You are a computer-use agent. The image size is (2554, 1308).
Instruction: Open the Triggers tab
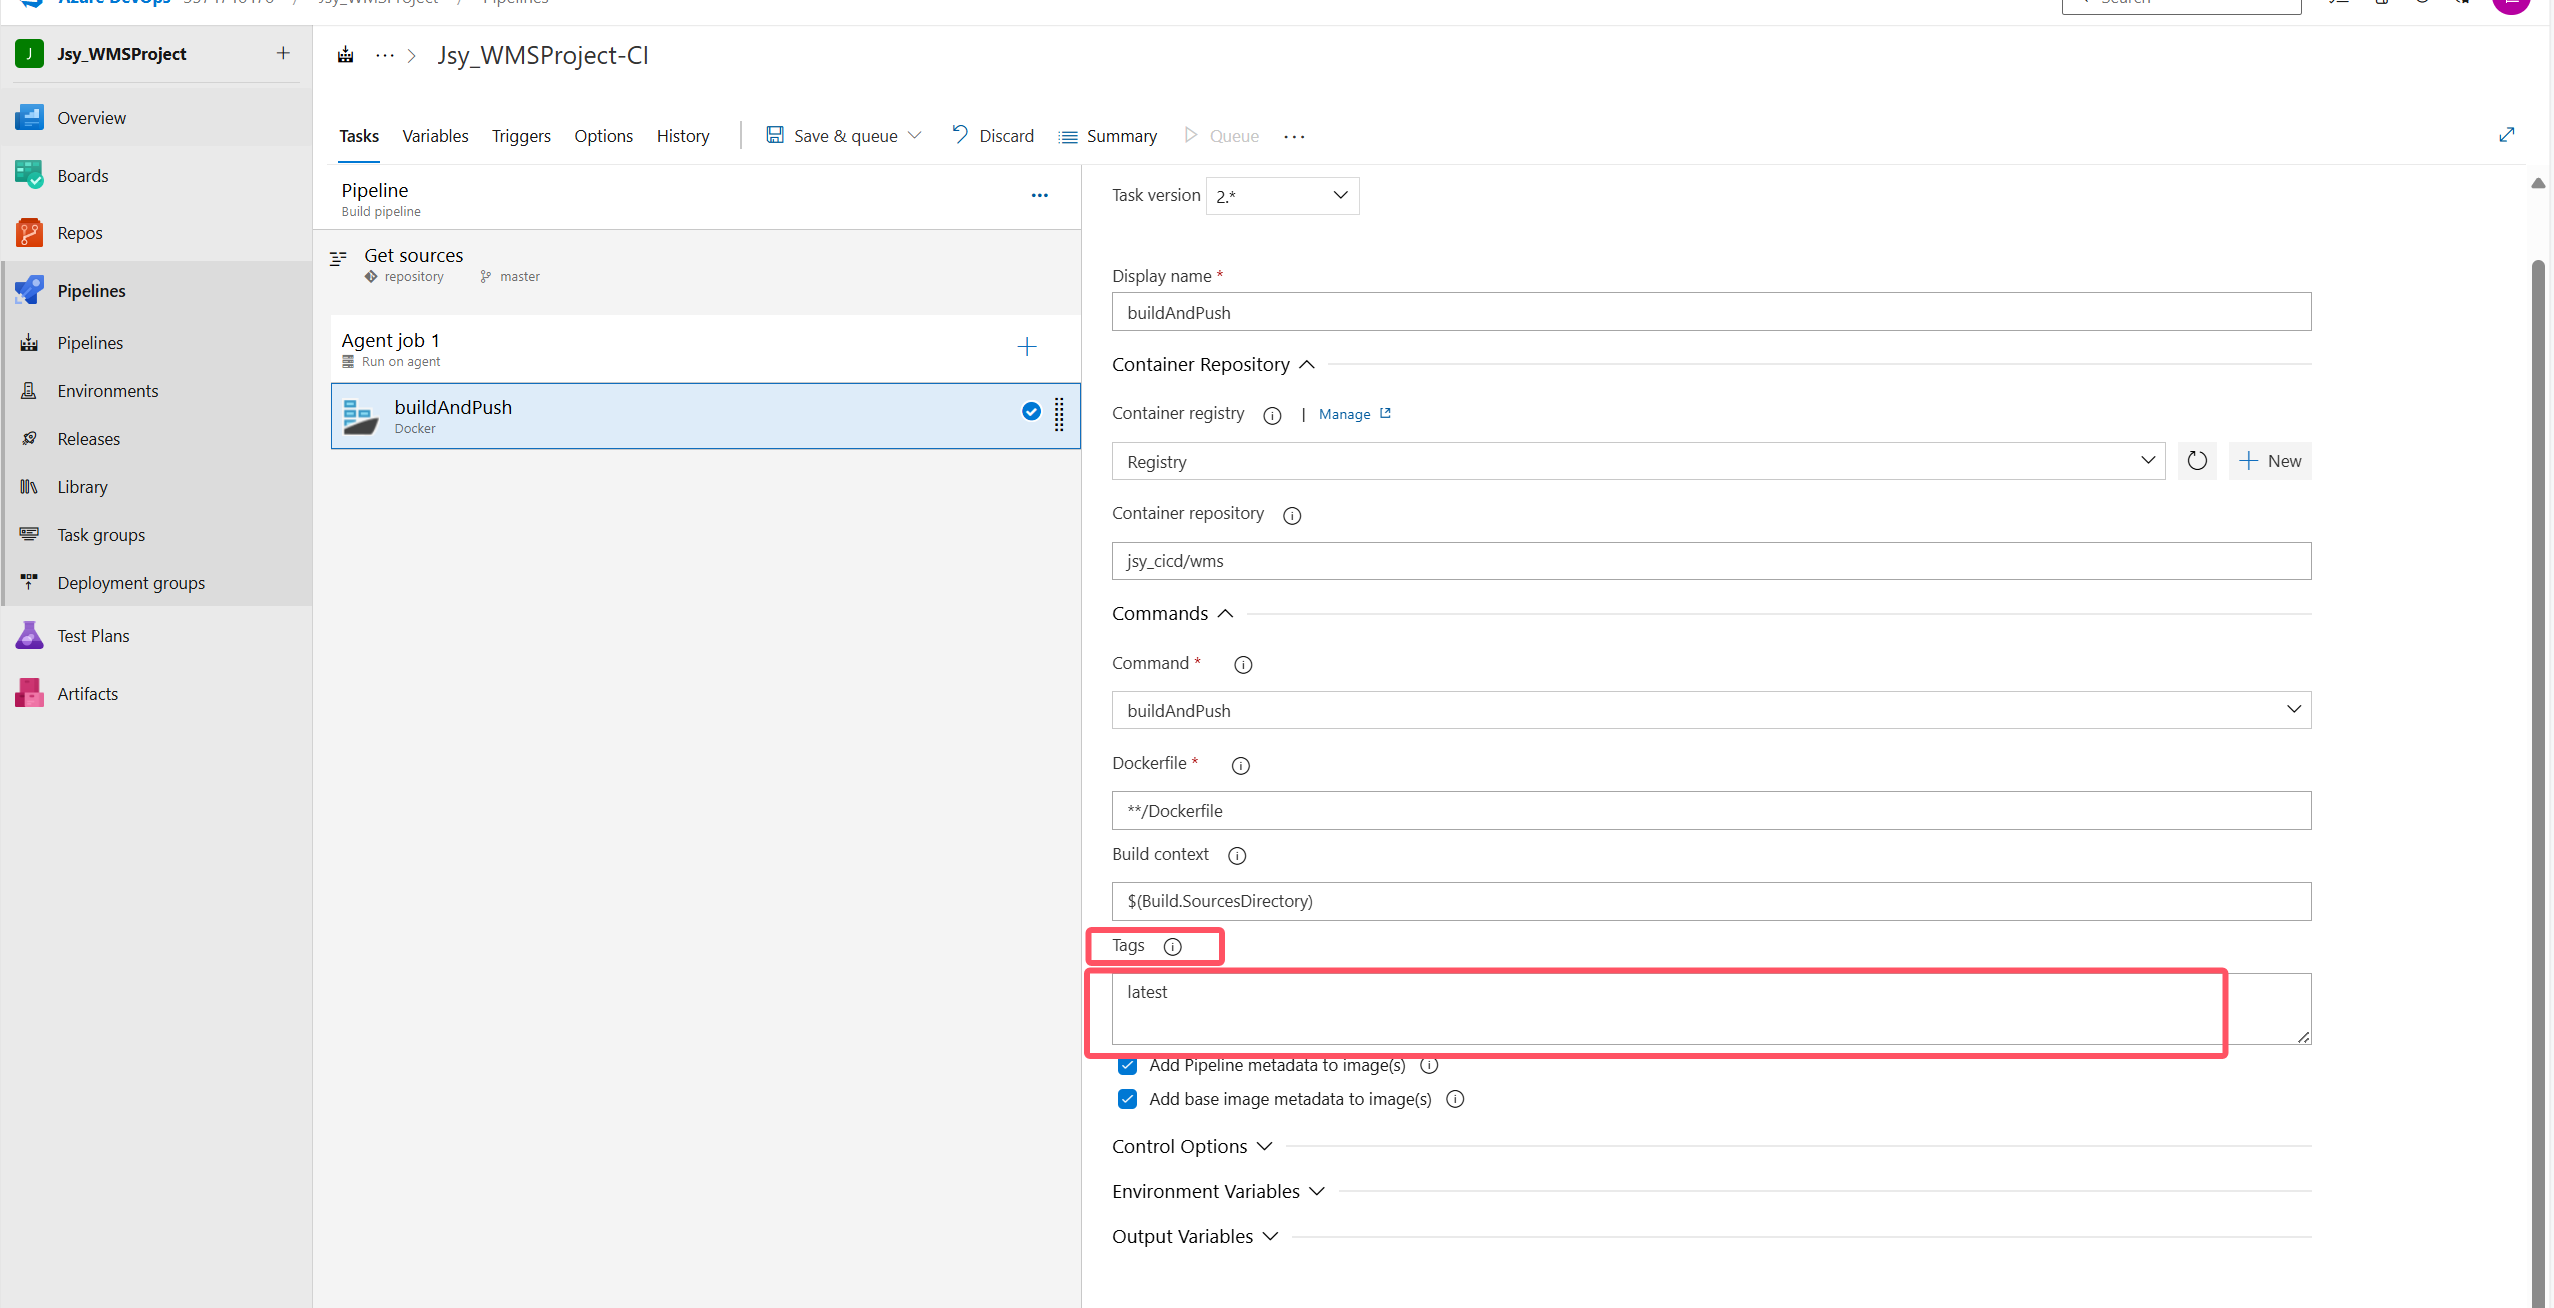pyautogui.click(x=521, y=136)
